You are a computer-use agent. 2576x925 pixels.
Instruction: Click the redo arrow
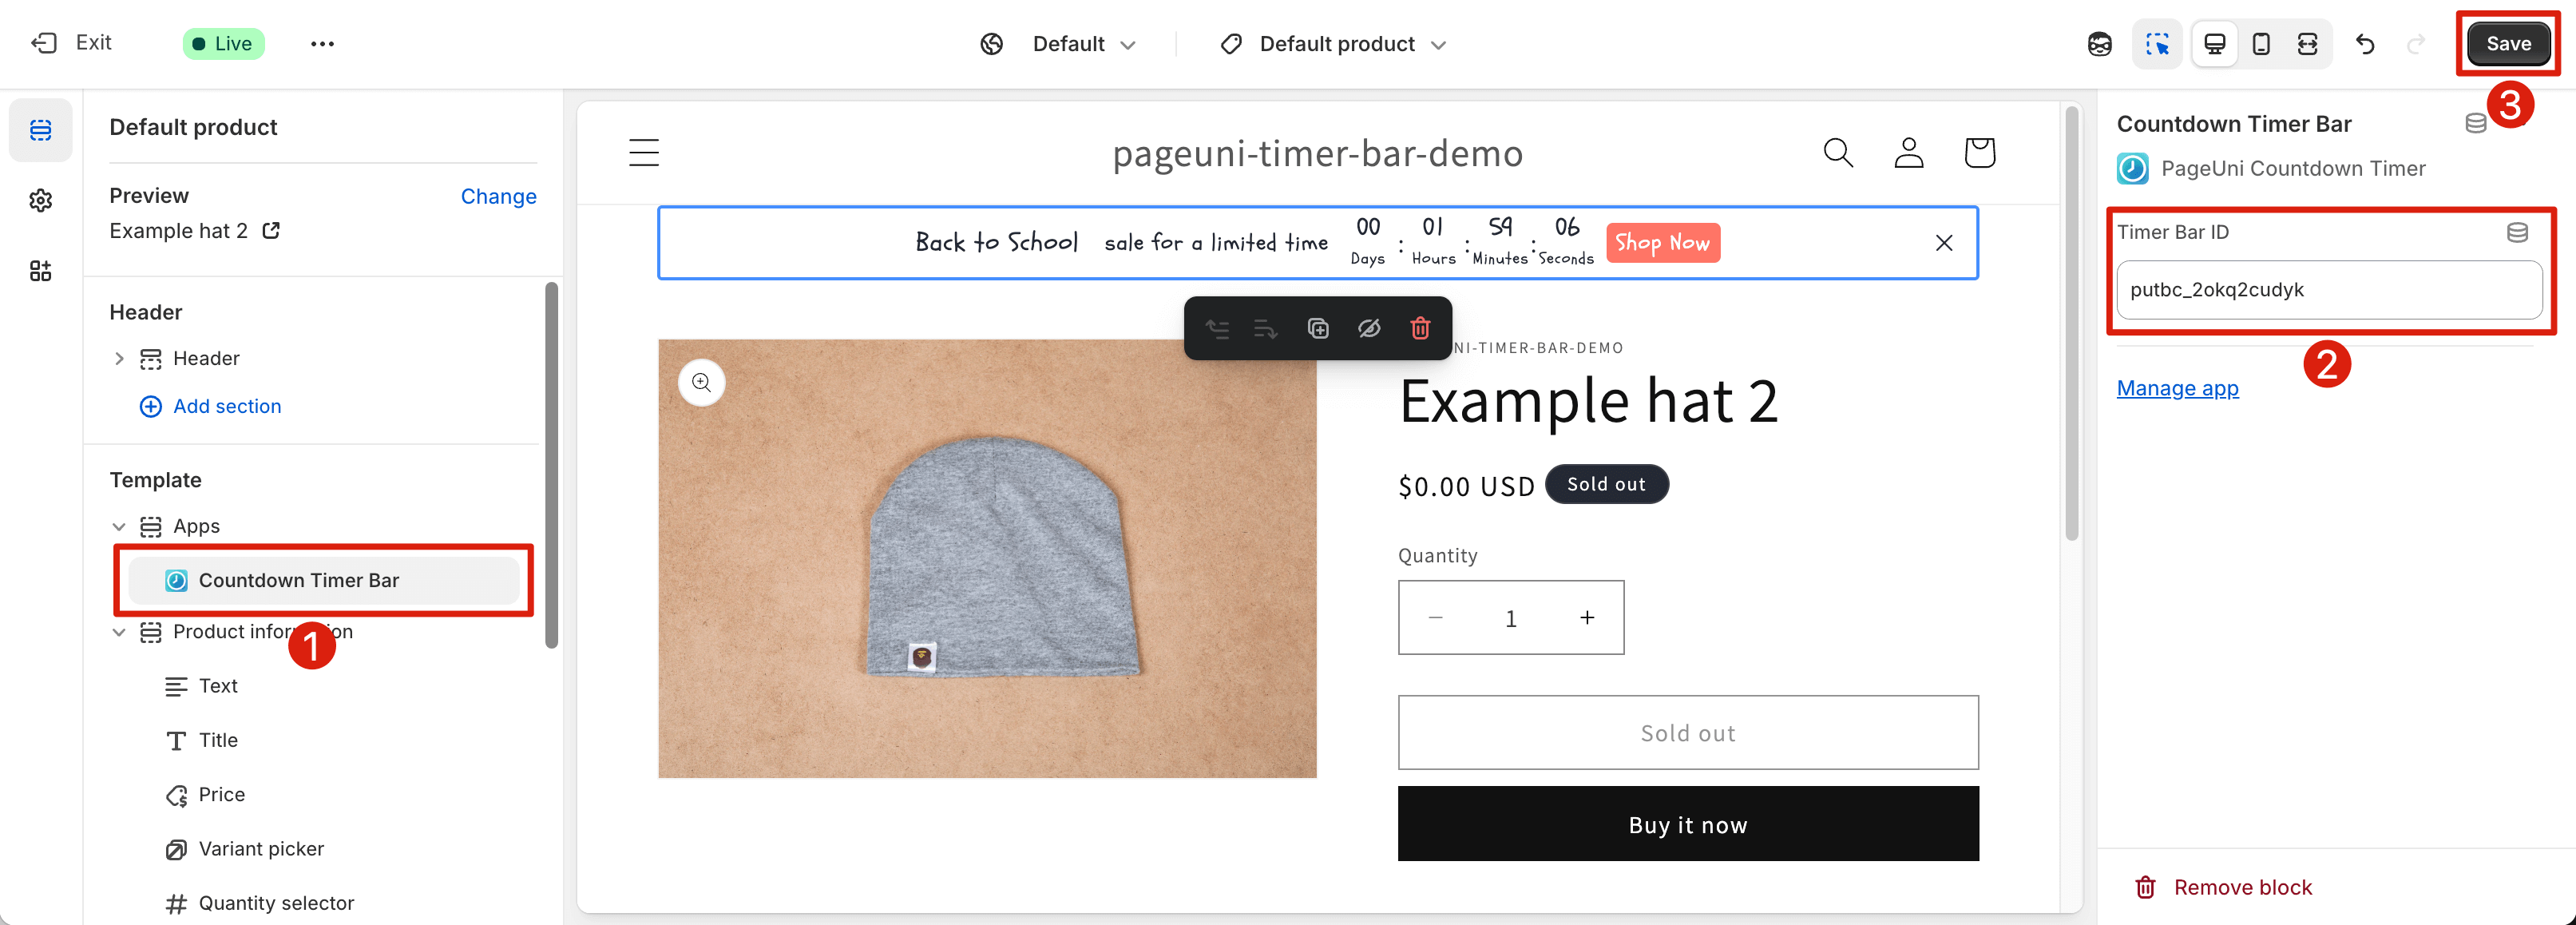tap(2416, 44)
